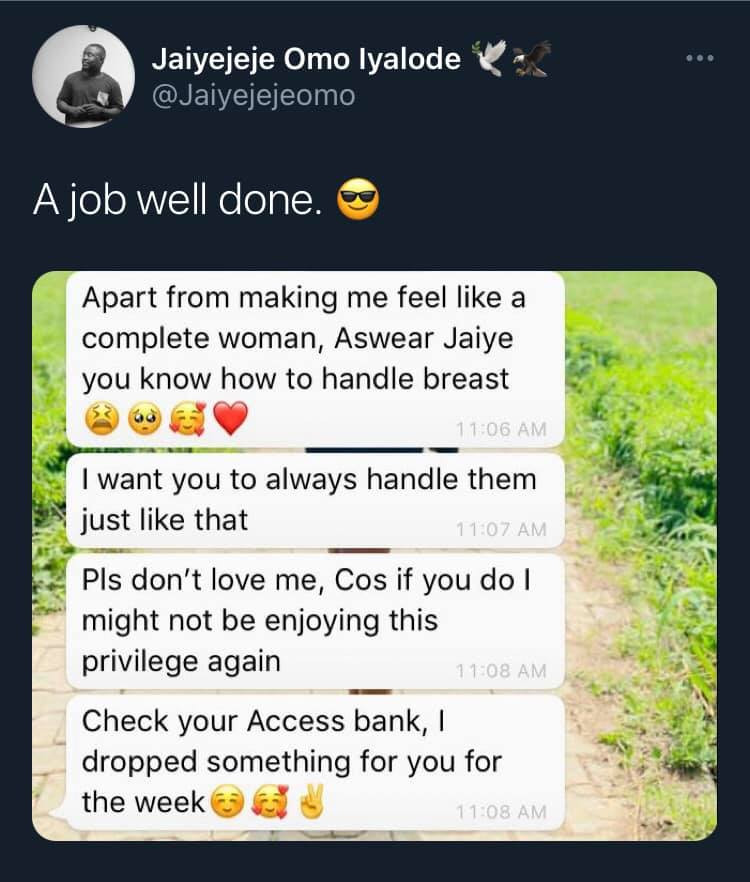The image size is (750, 882).
Task: Click the red heart emoji in first message
Action: (x=230, y=418)
